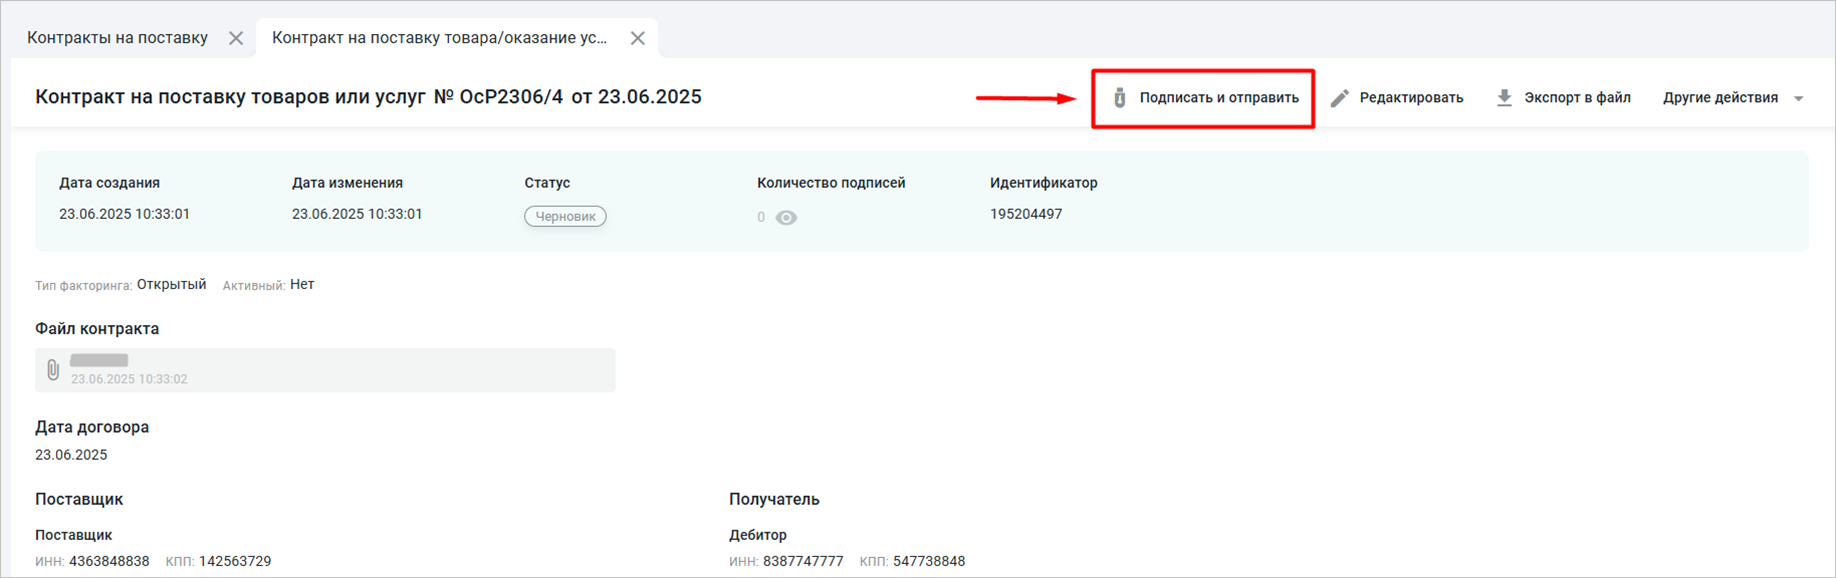This screenshot has width=1836, height=578.
Task: Open the attached contract file row
Action: click(x=325, y=370)
